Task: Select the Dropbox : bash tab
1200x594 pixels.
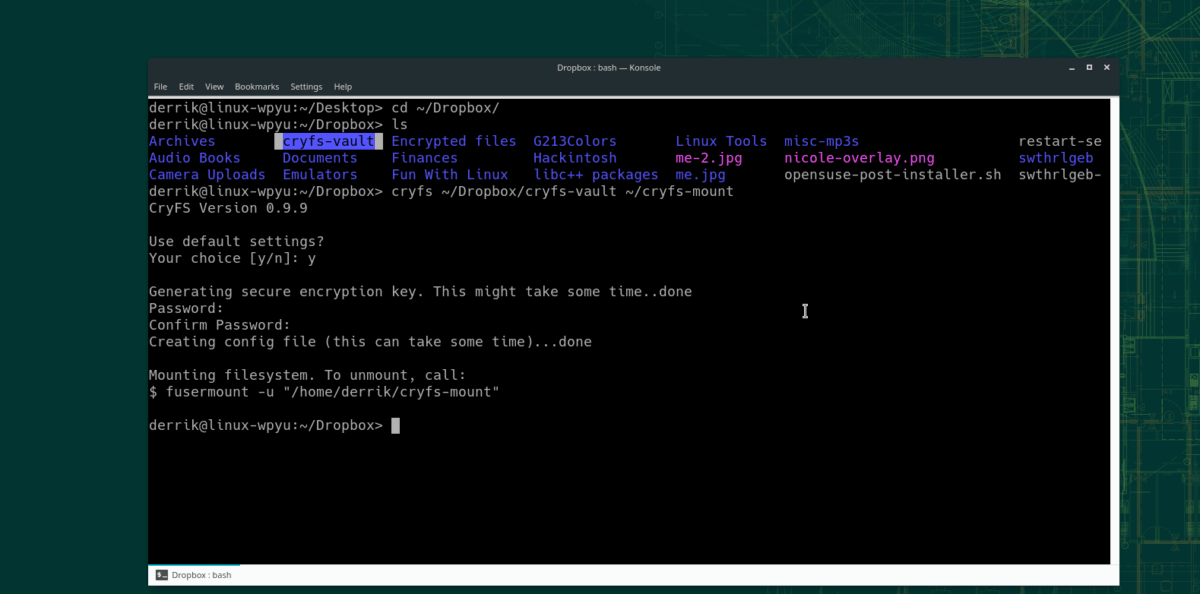Action: 200,575
